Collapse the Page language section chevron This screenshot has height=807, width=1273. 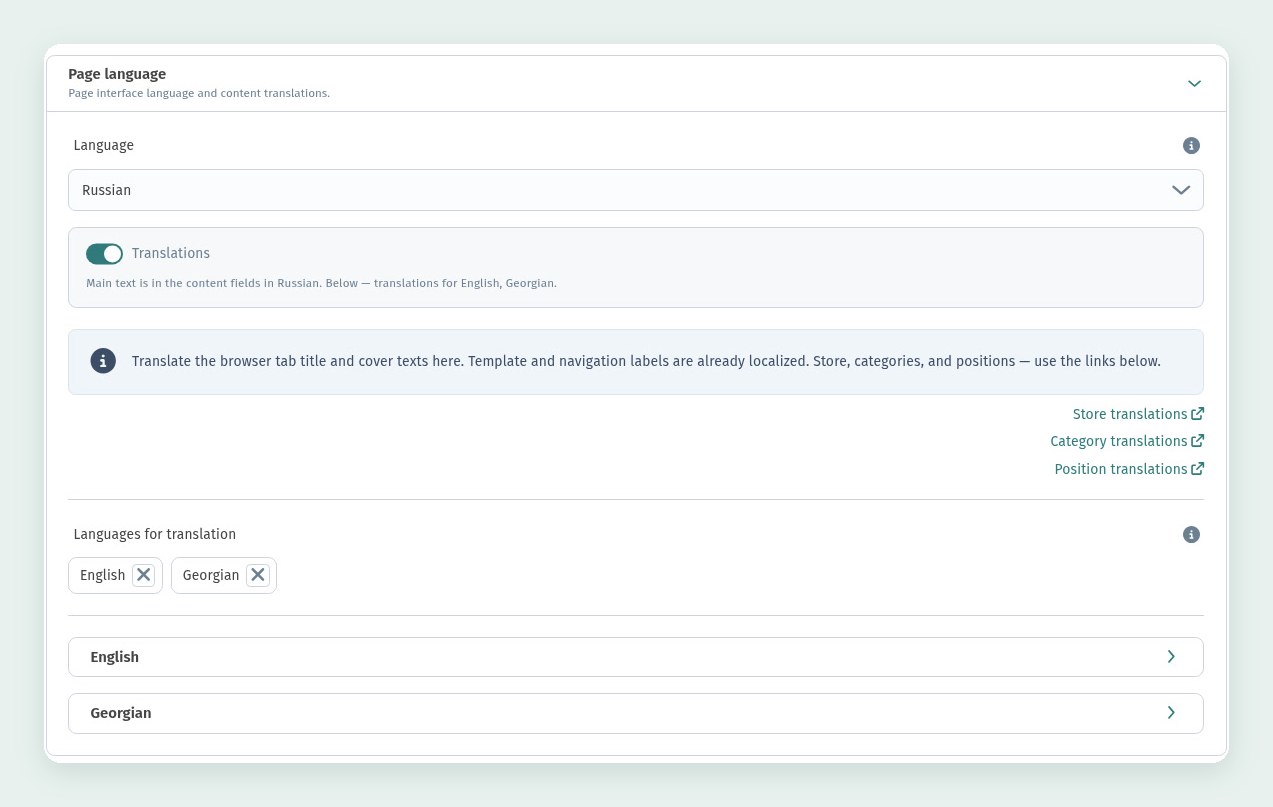(x=1194, y=83)
